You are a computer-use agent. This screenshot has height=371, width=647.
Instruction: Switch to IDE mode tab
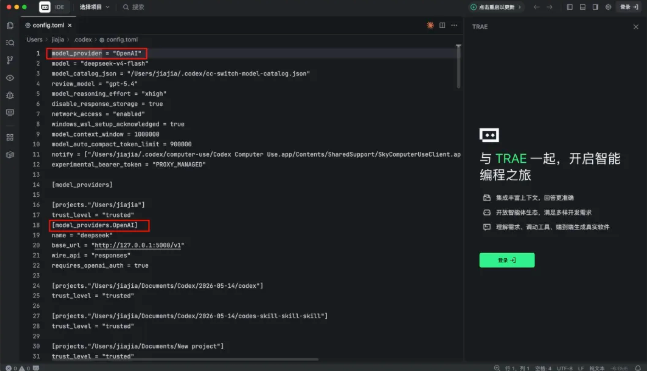coord(59,7)
